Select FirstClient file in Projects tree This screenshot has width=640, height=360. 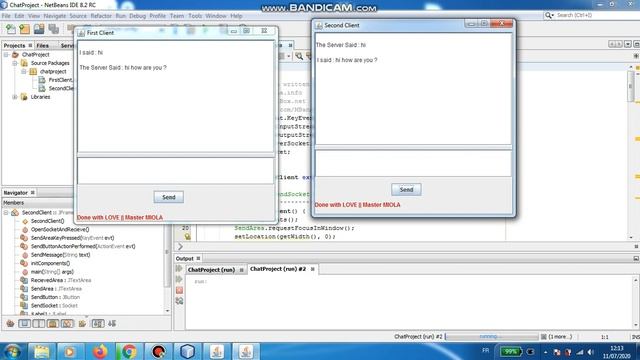tap(60, 80)
